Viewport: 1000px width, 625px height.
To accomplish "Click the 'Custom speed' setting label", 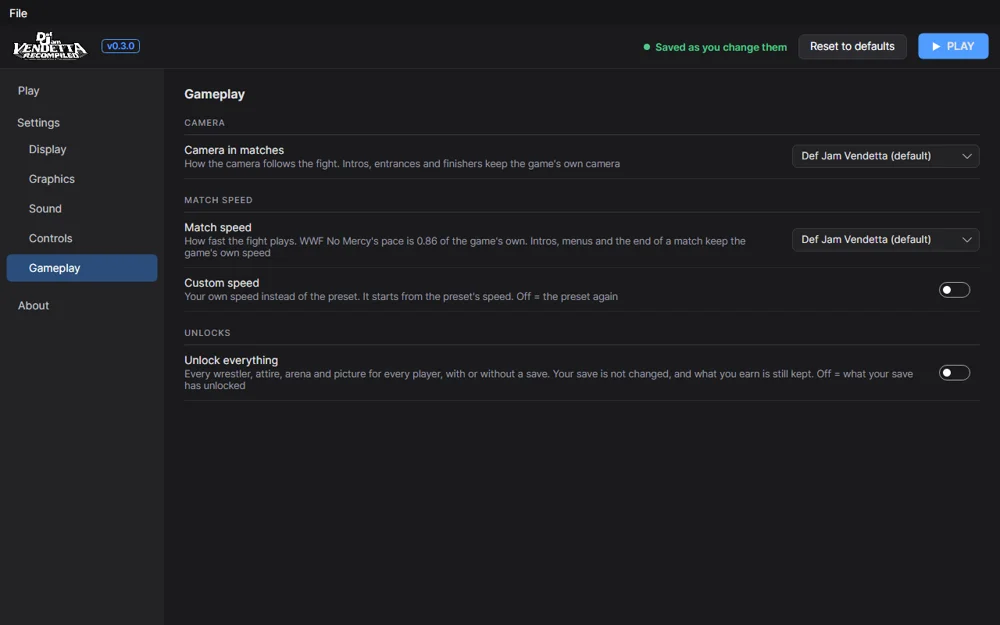I will coord(221,283).
